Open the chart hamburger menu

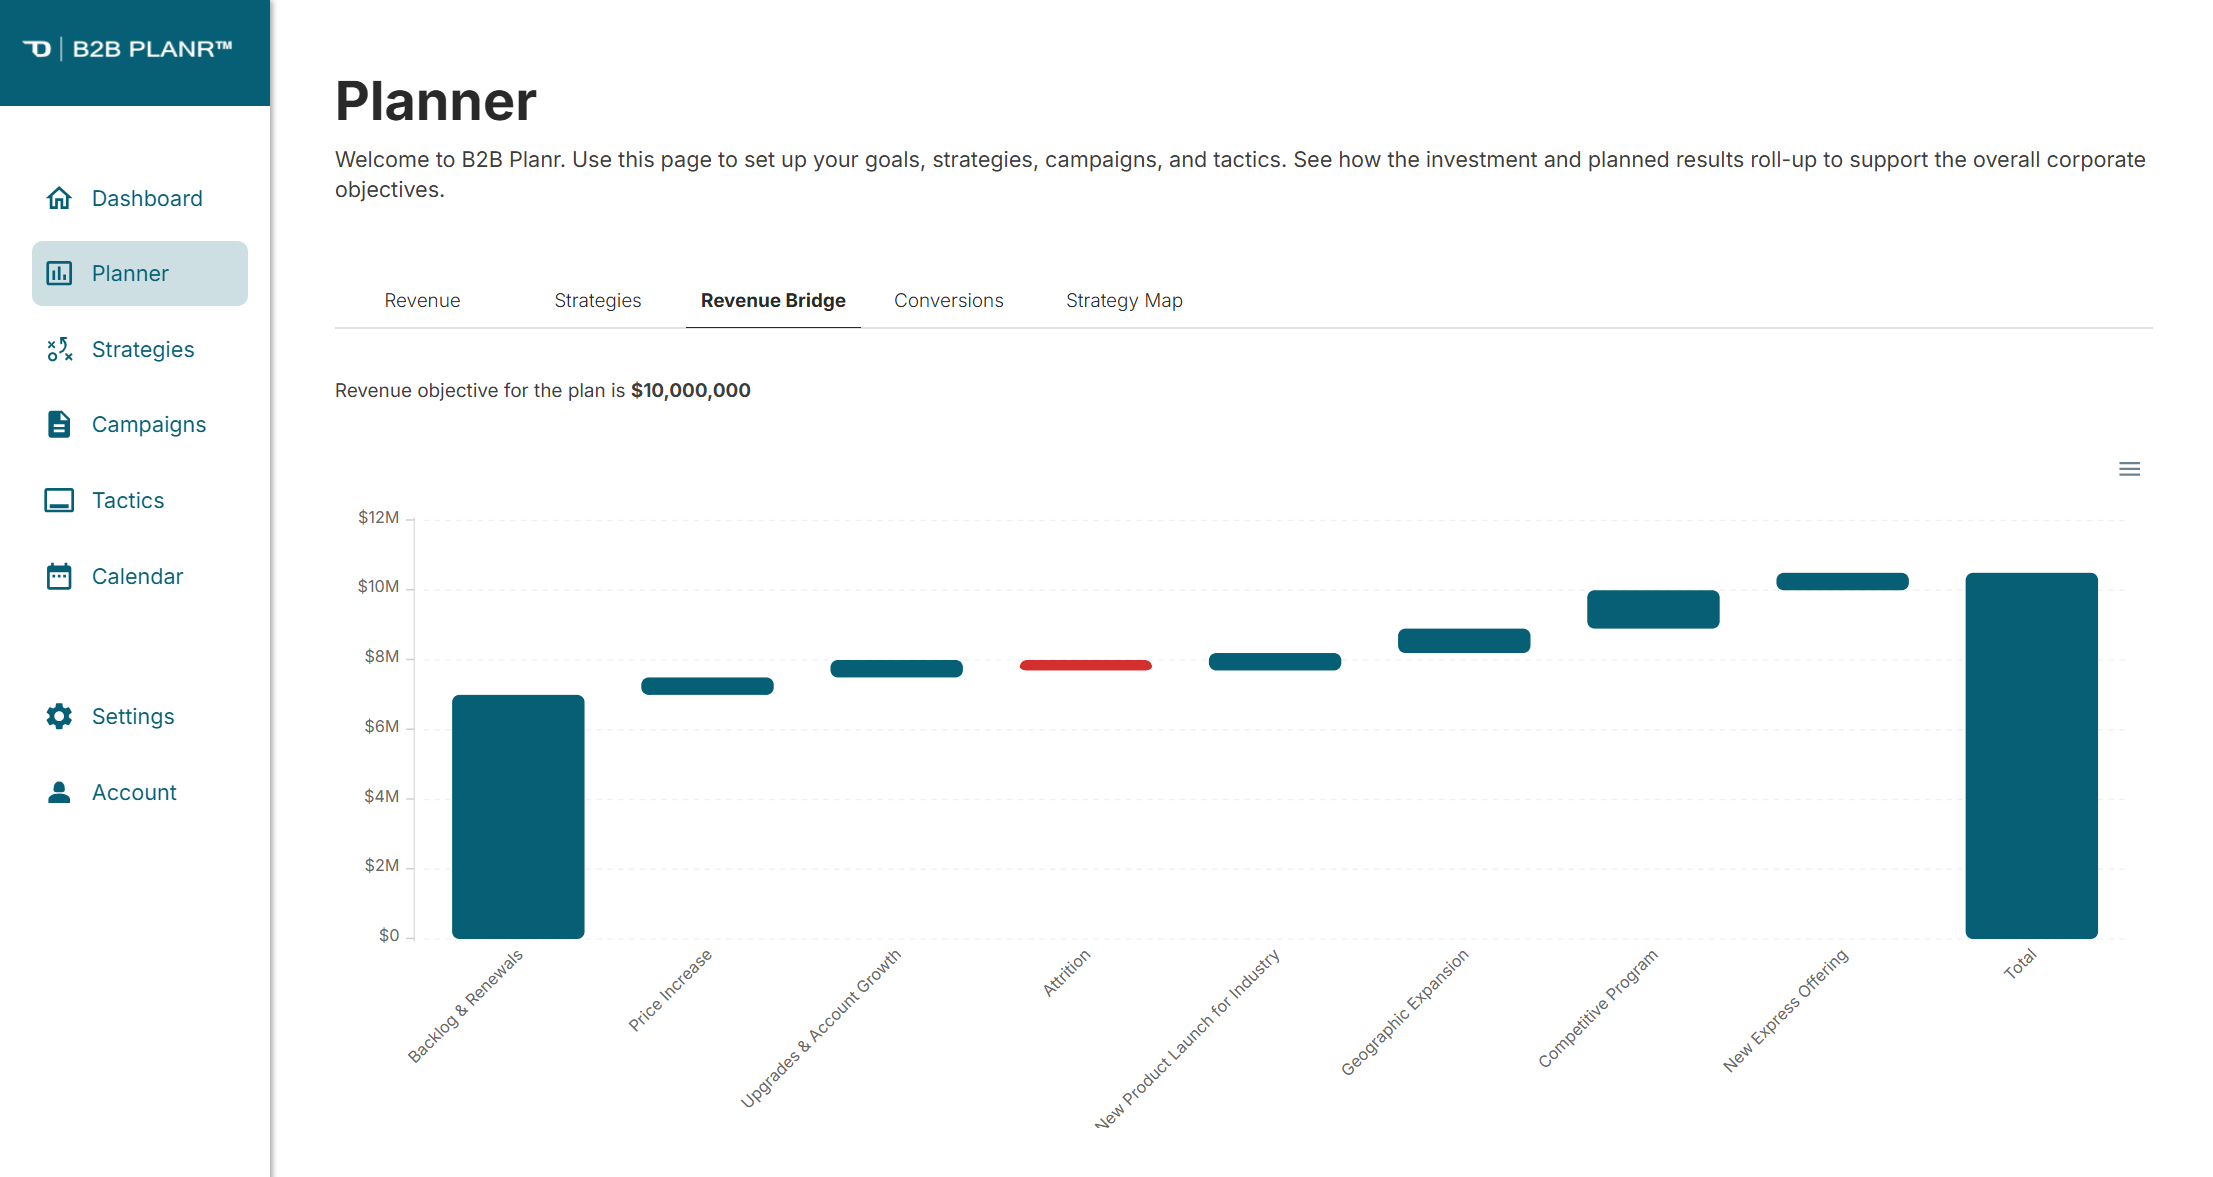2129,469
